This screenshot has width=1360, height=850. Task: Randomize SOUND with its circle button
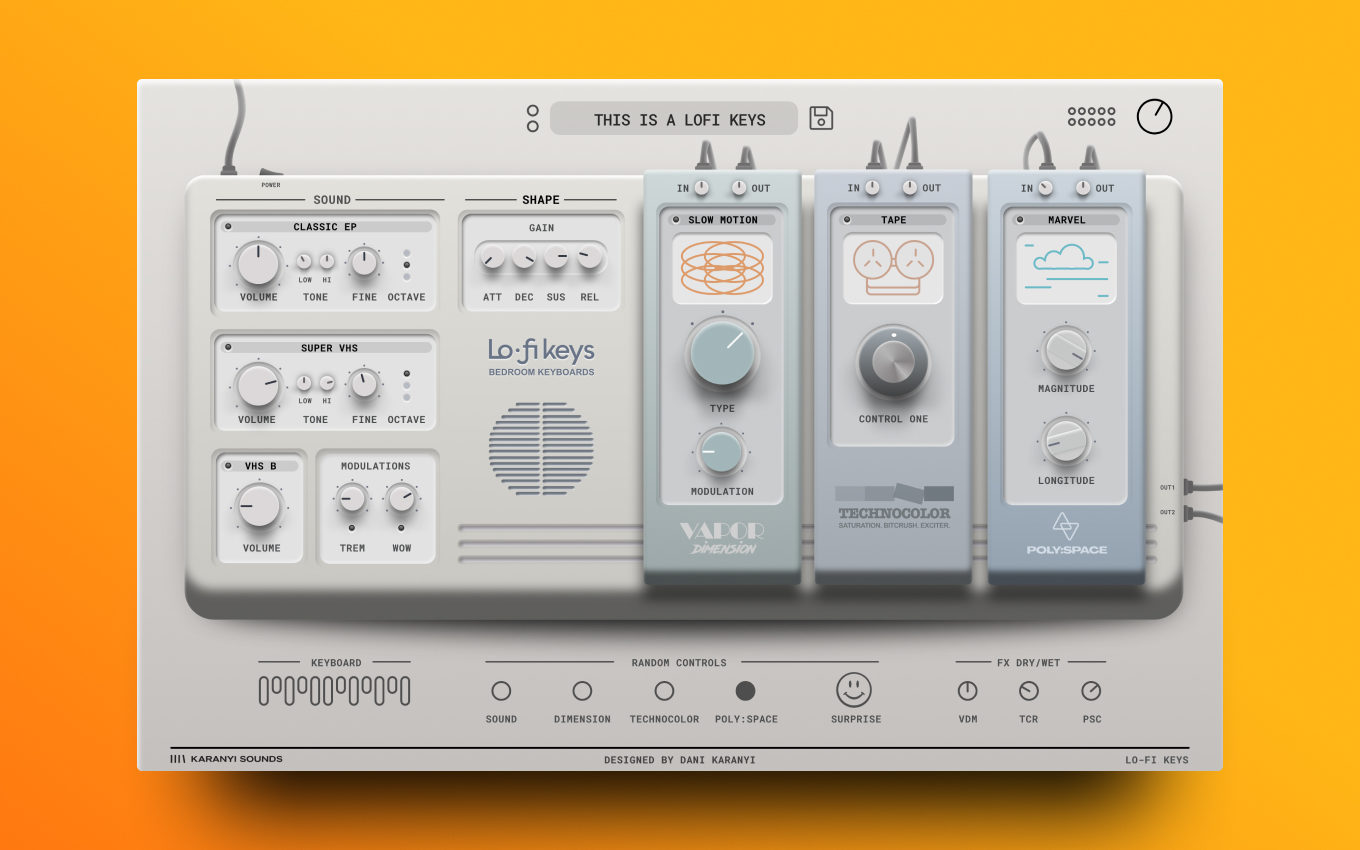pos(501,691)
